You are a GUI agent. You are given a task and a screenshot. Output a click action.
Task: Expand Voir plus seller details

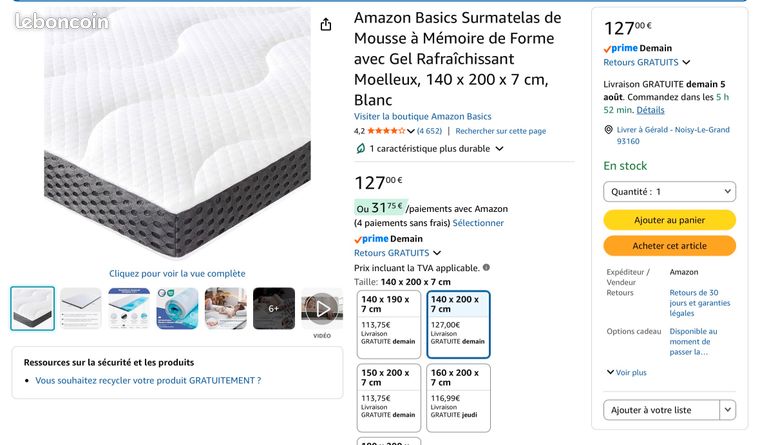click(x=627, y=372)
